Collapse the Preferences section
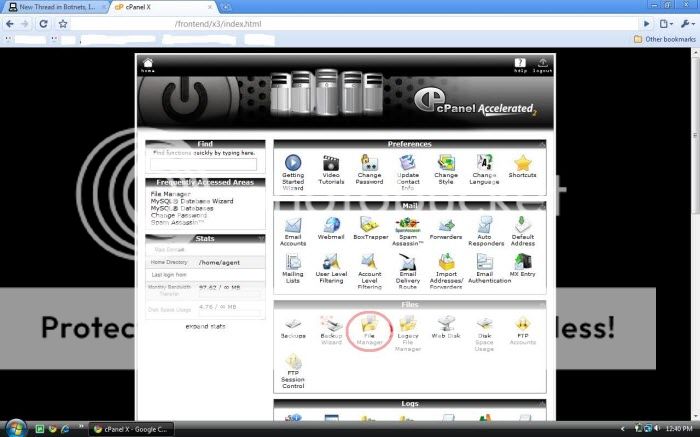 coord(542,144)
